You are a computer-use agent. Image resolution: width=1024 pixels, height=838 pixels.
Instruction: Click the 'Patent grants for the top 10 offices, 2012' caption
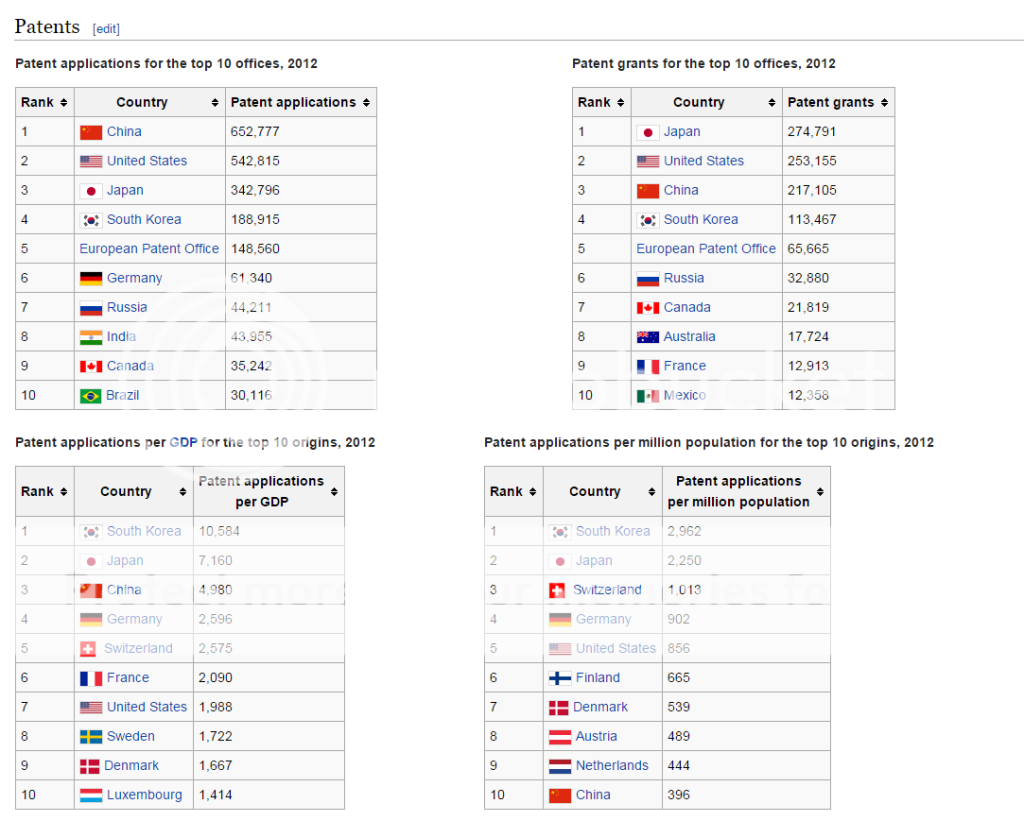tap(704, 64)
